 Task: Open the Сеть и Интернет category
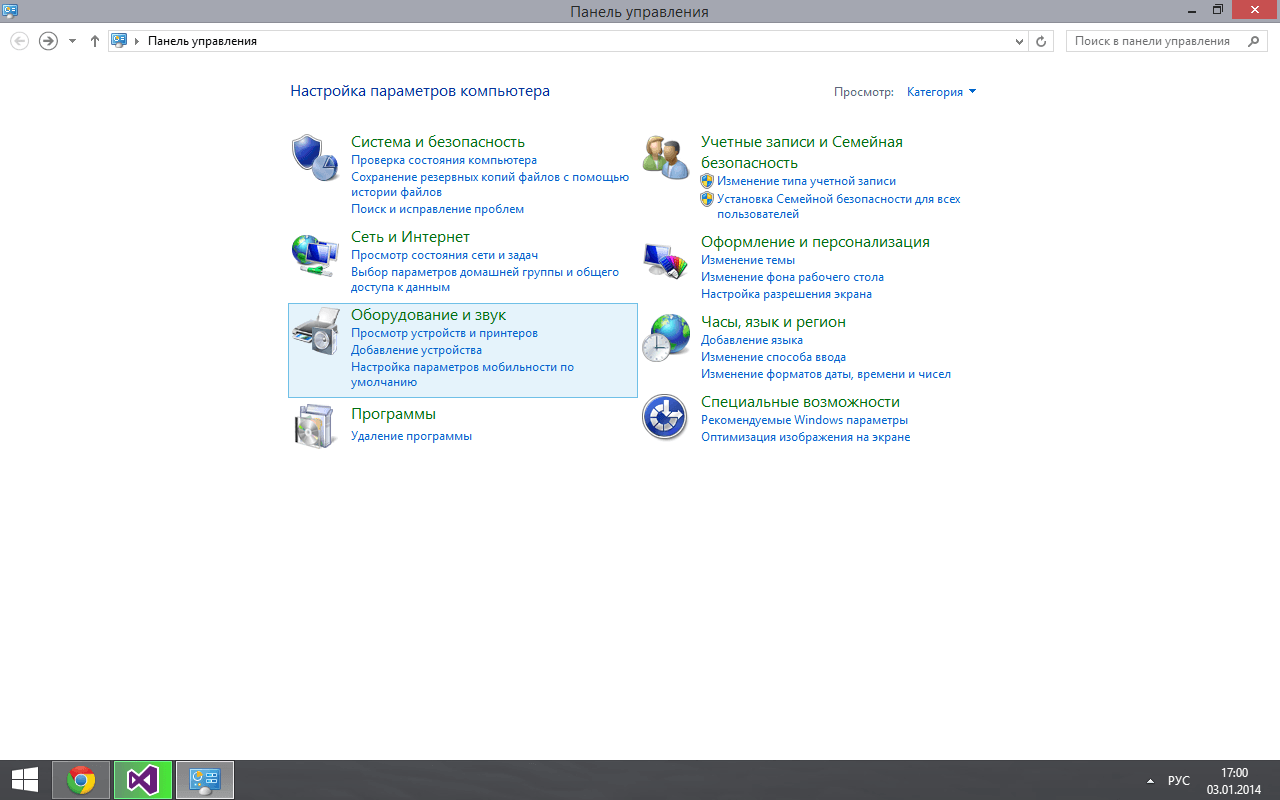[x=410, y=237]
